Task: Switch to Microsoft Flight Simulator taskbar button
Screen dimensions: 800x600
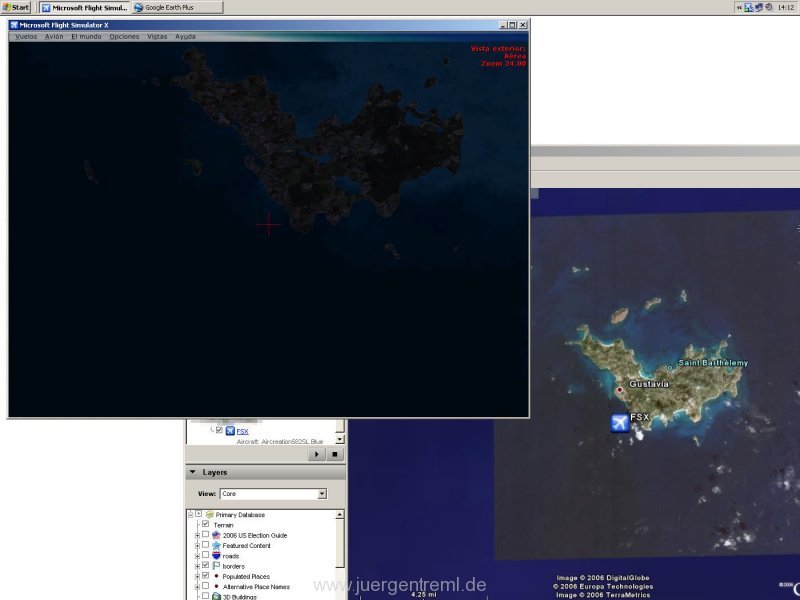Action: pyautogui.click(x=84, y=8)
